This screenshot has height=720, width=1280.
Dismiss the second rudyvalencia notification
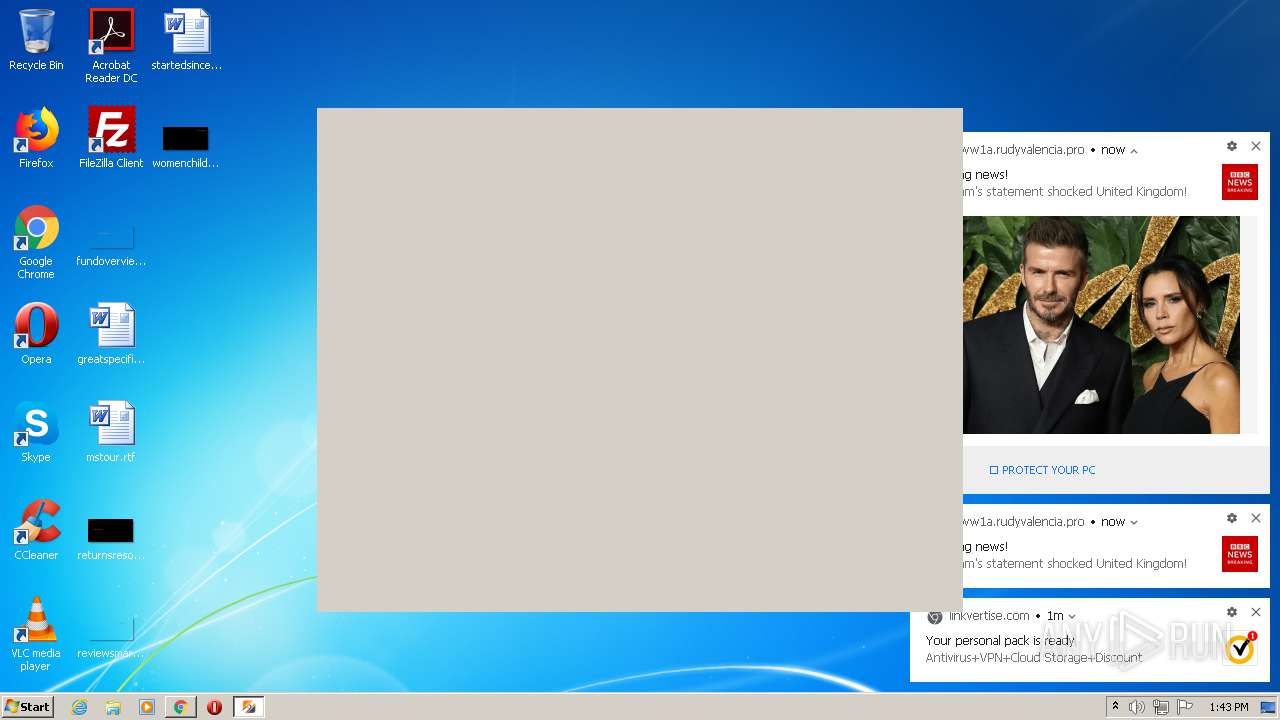[x=1256, y=518]
